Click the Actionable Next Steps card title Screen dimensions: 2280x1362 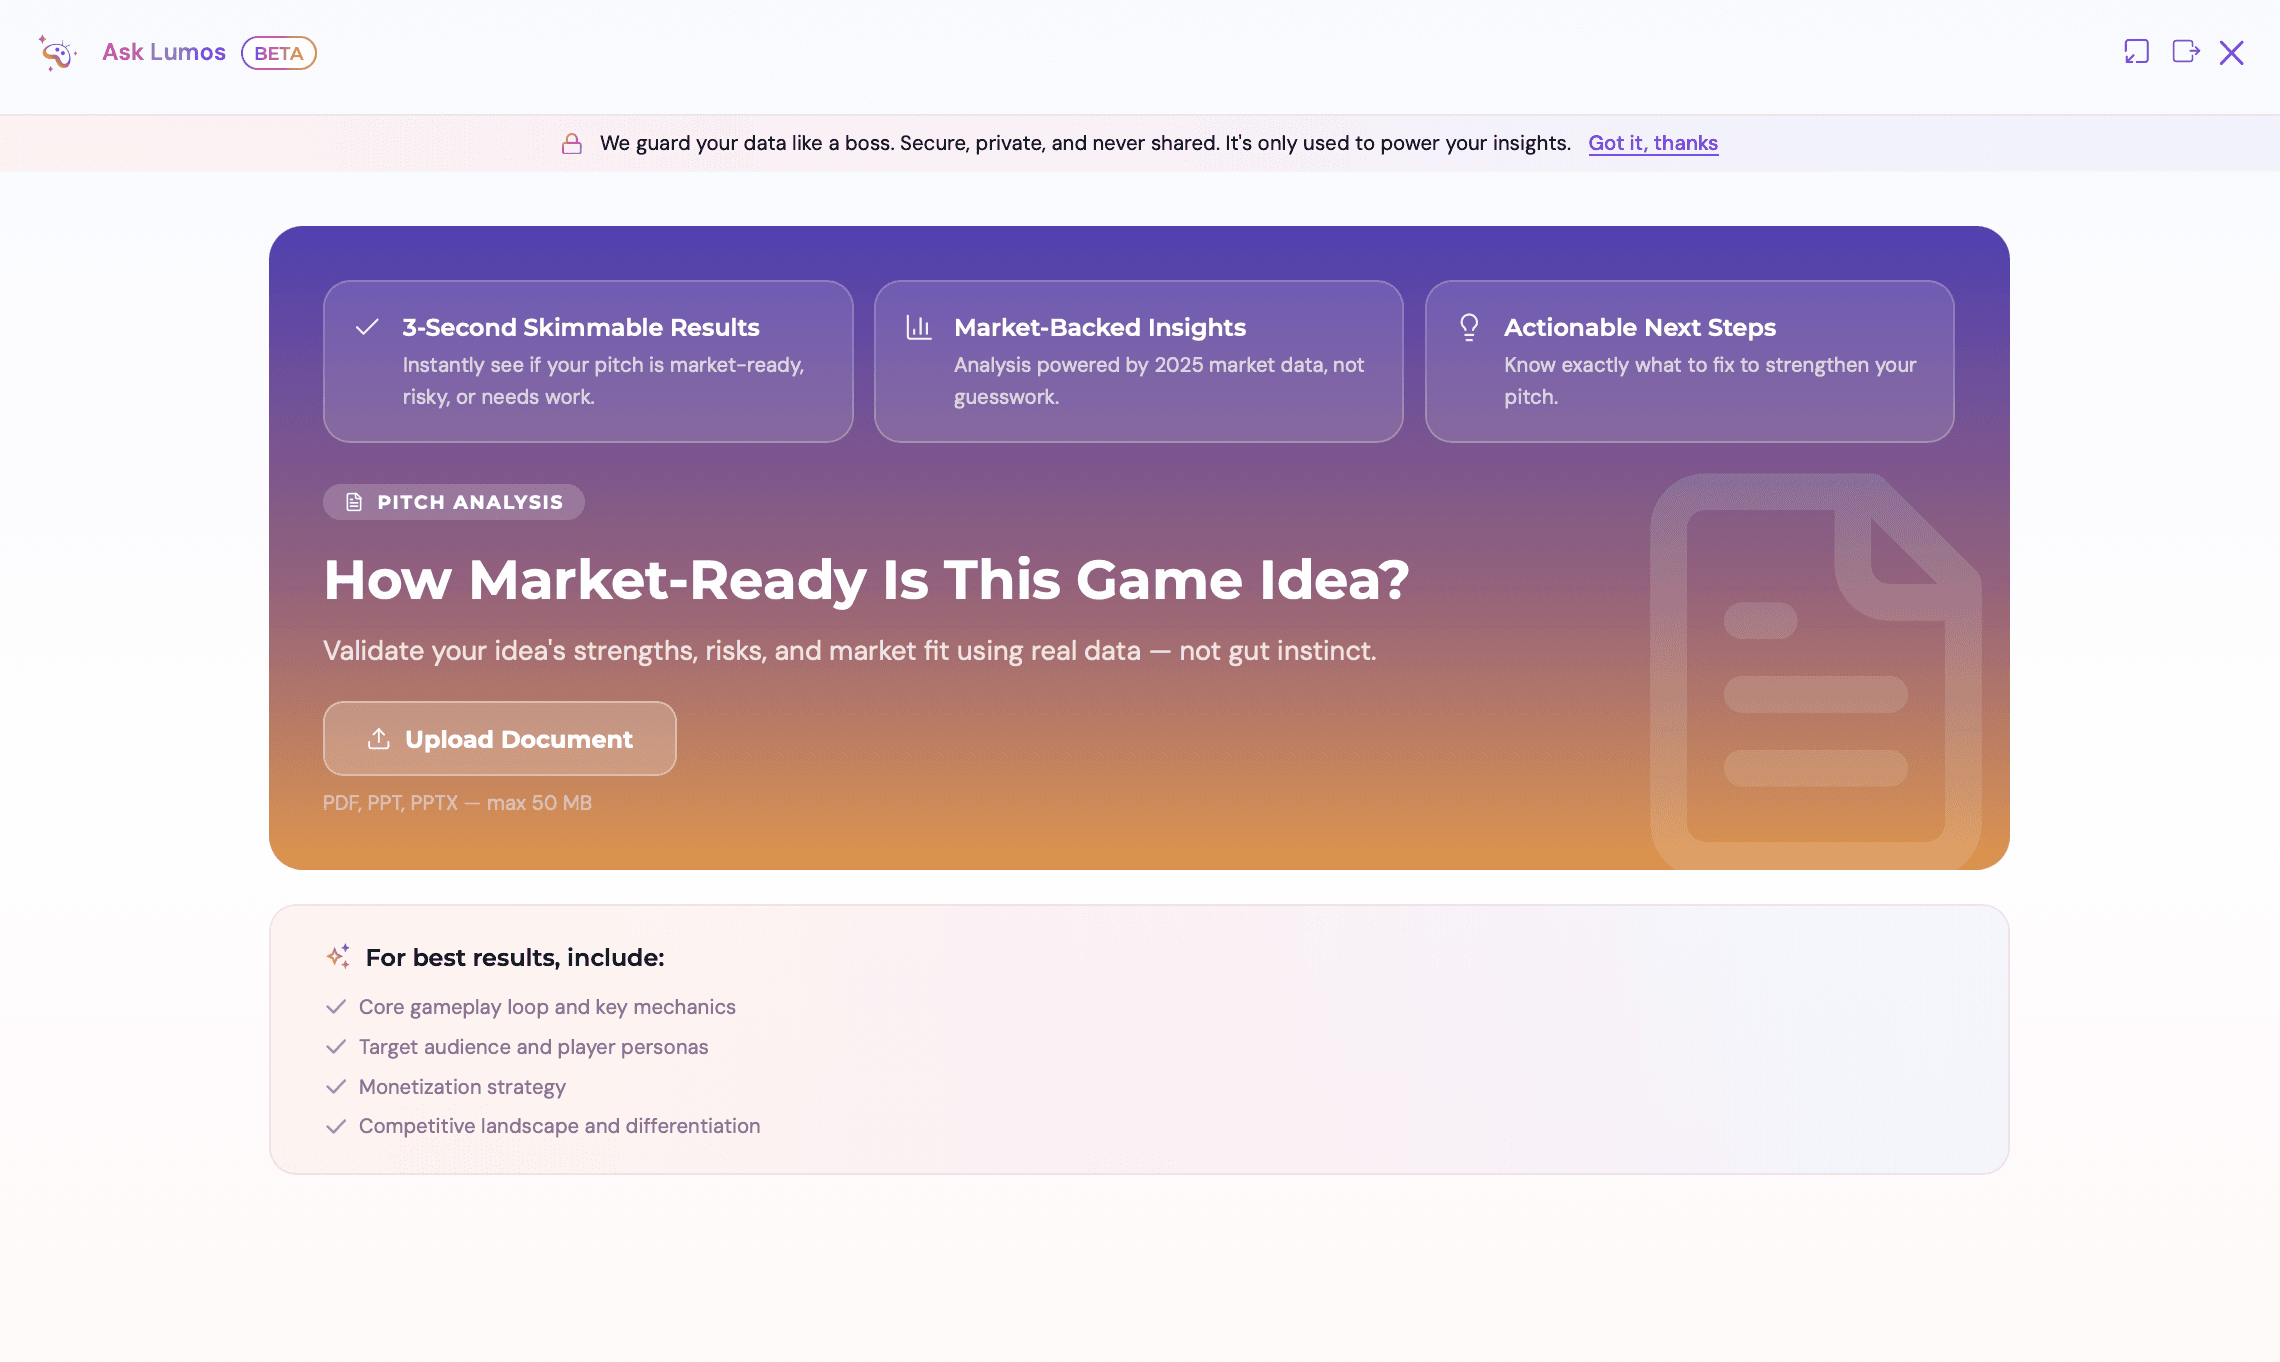click(1640, 327)
